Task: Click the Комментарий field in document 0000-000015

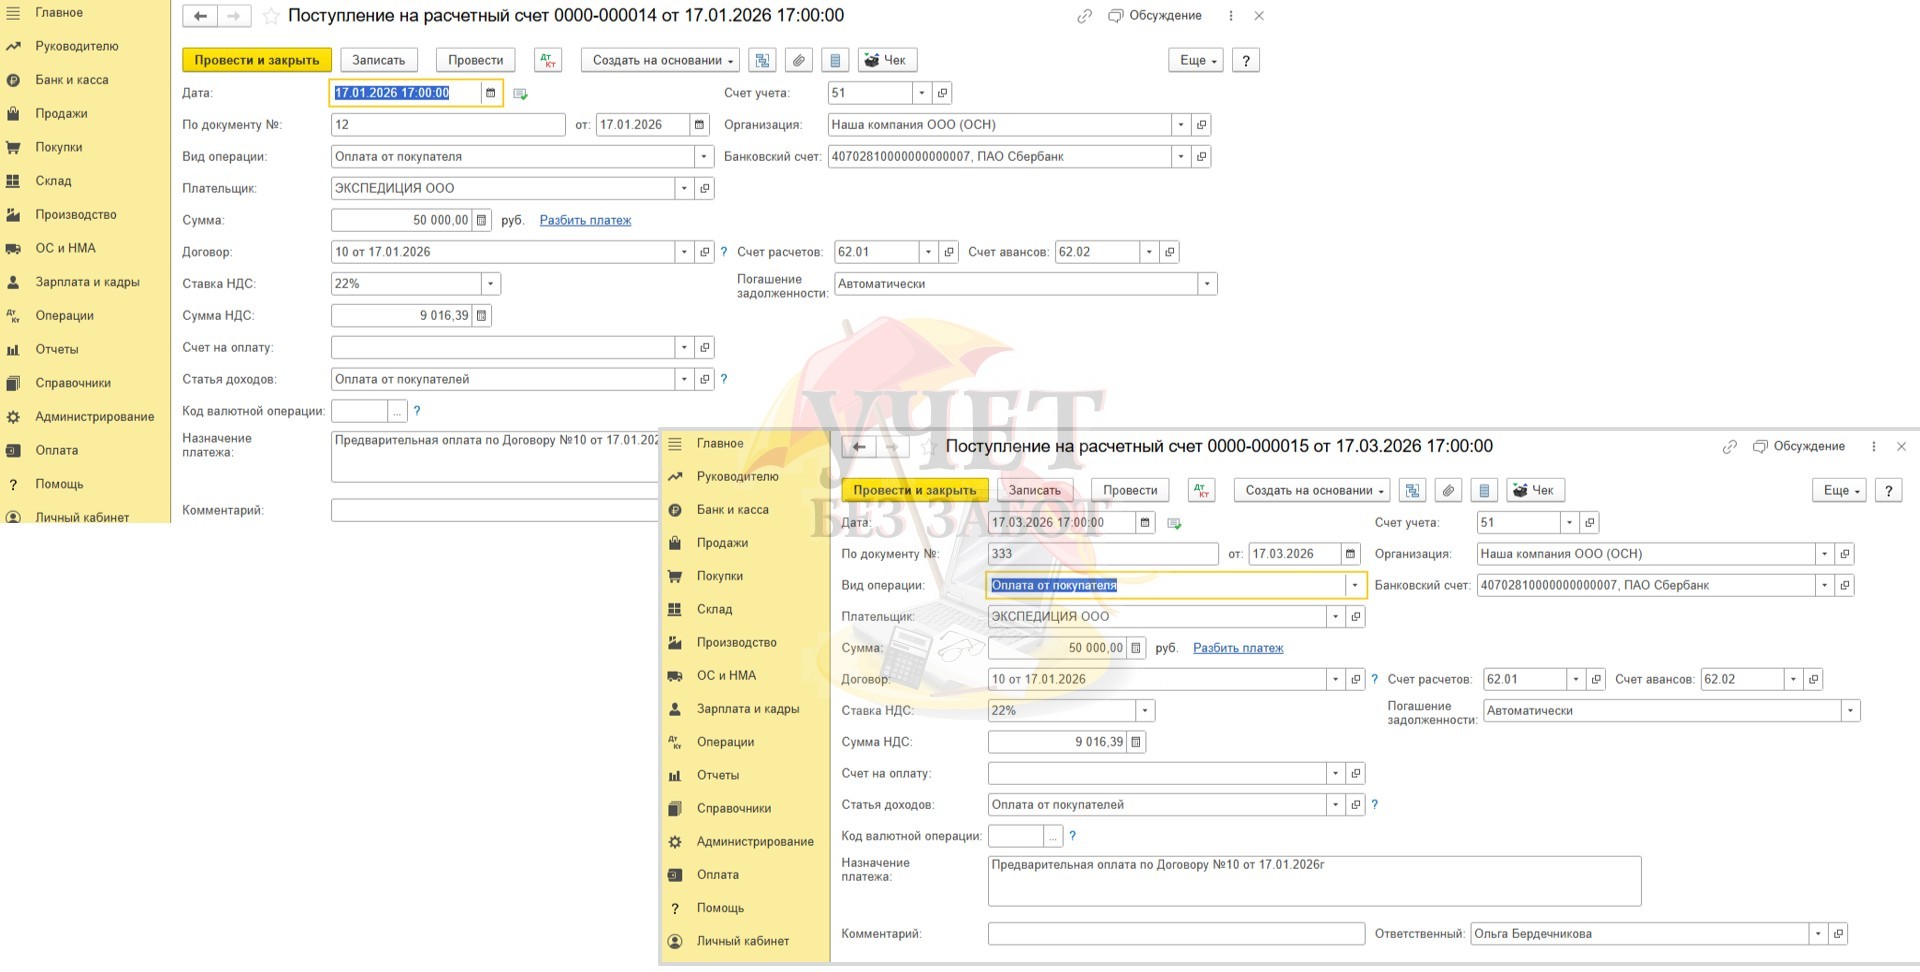Action: (1175, 934)
